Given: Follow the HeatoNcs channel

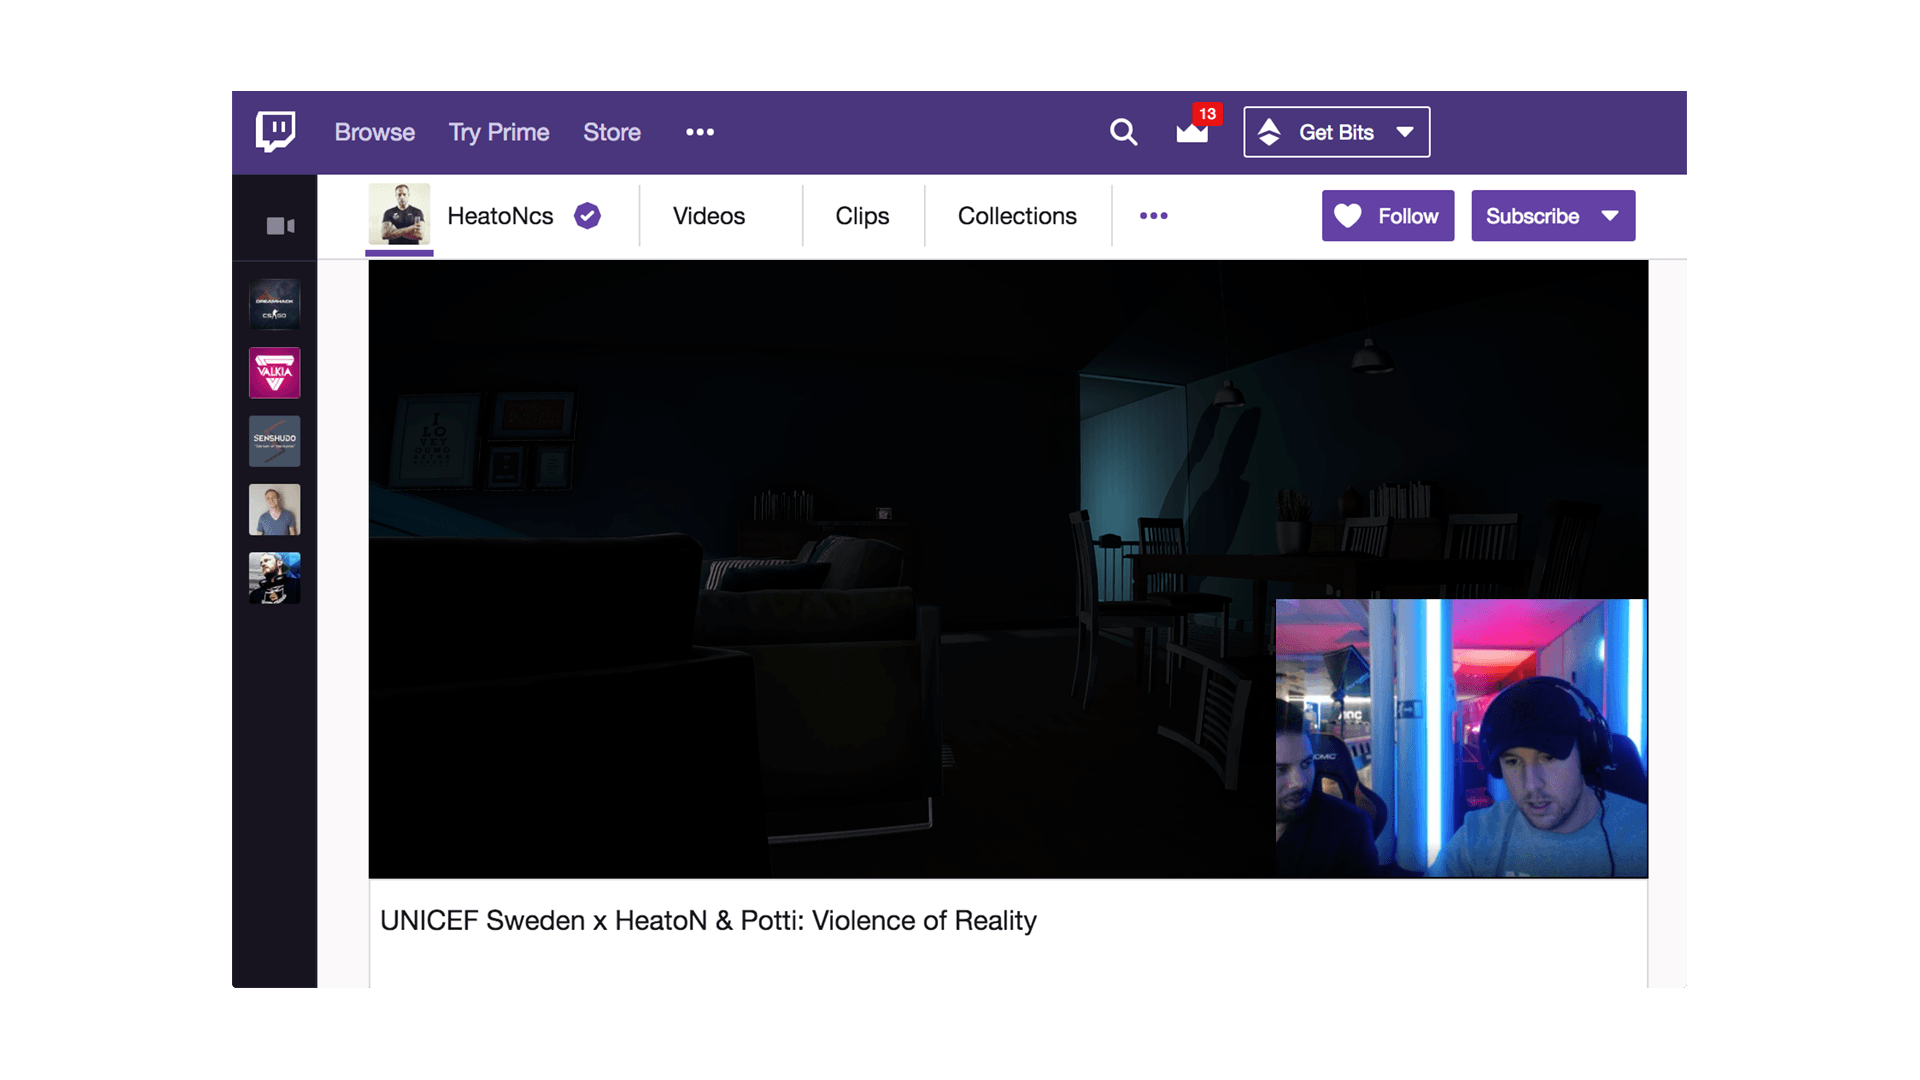Looking at the screenshot, I should (1388, 216).
